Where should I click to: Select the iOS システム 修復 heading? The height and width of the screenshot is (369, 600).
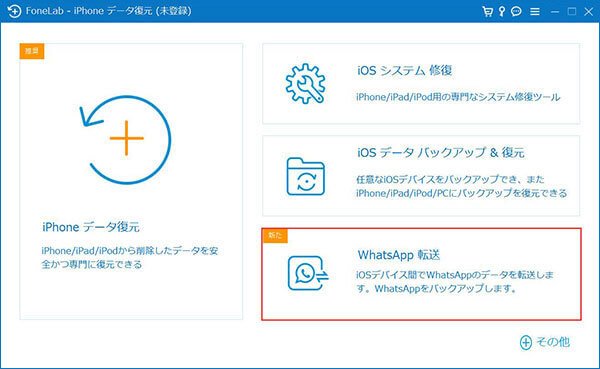pyautogui.click(x=404, y=70)
